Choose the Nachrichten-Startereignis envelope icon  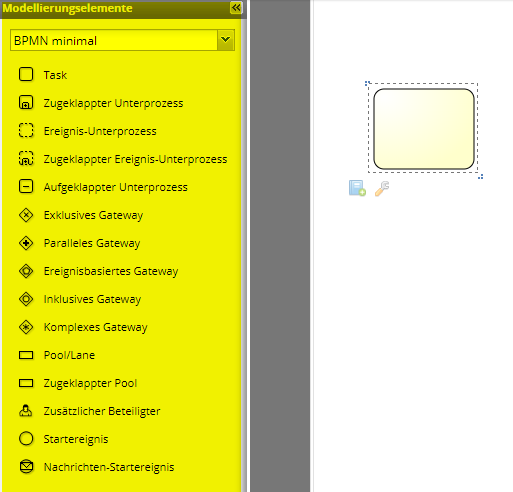[x=26, y=467]
